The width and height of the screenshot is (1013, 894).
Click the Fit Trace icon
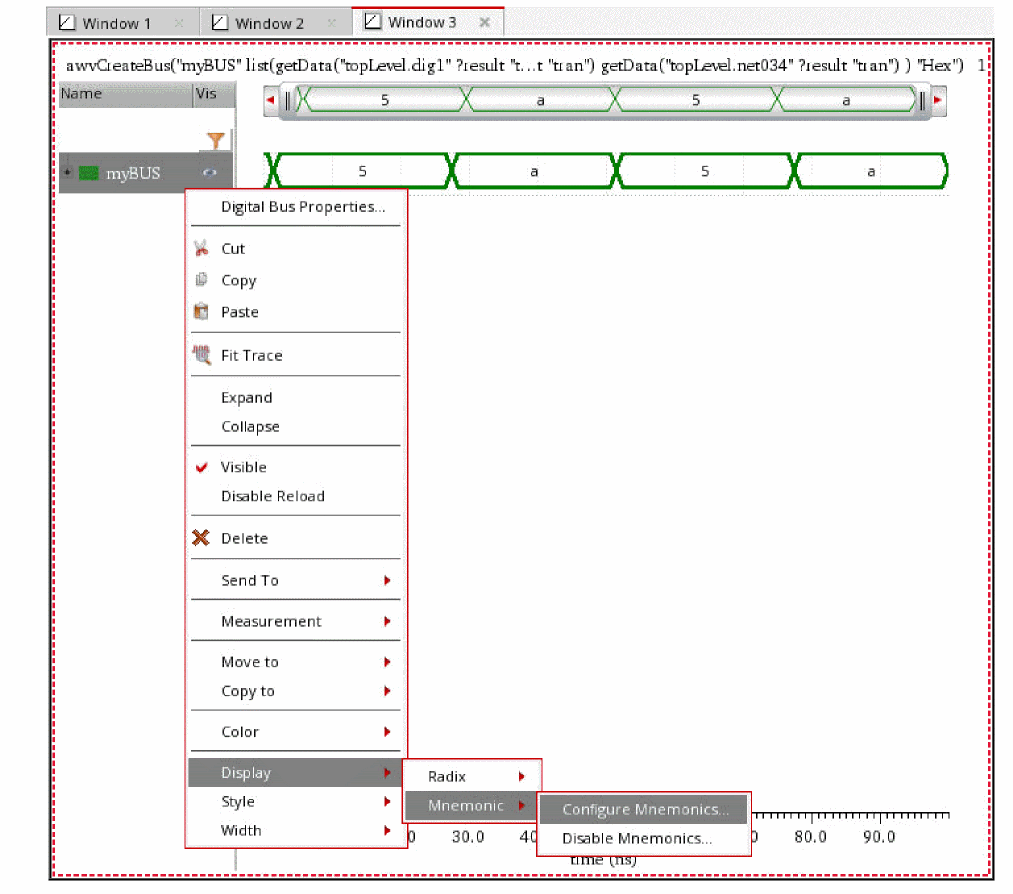[202, 355]
